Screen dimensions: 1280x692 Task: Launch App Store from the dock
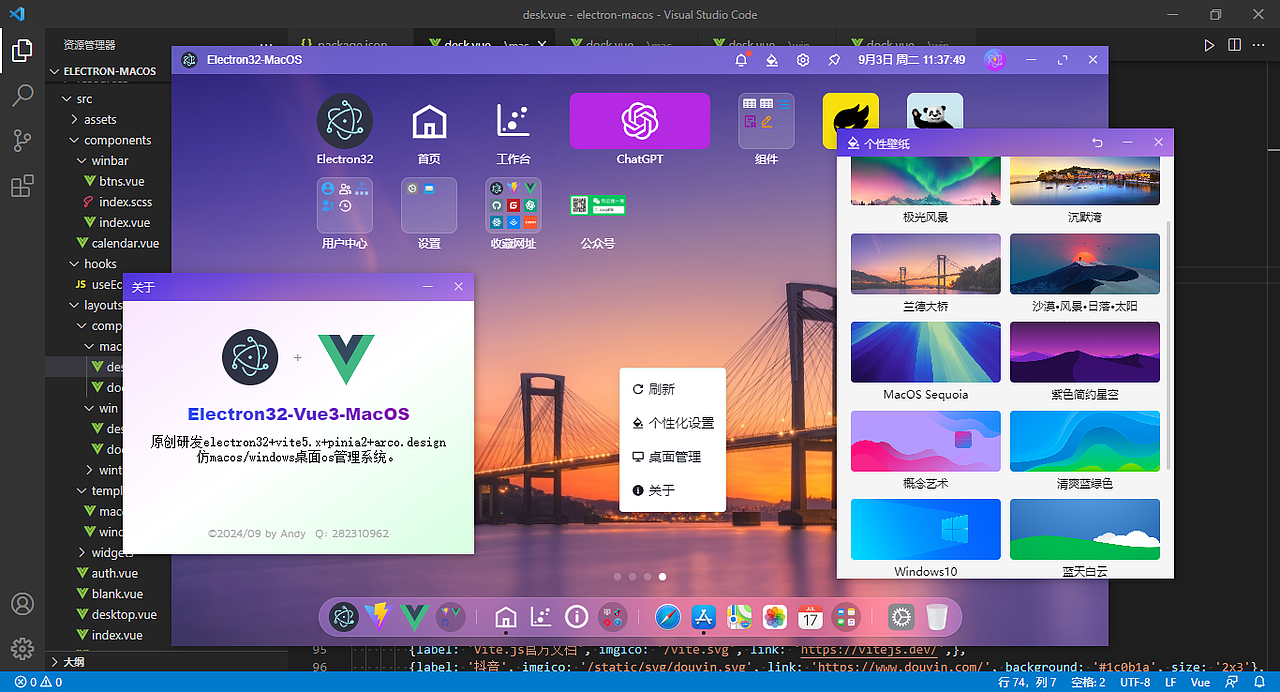704,617
